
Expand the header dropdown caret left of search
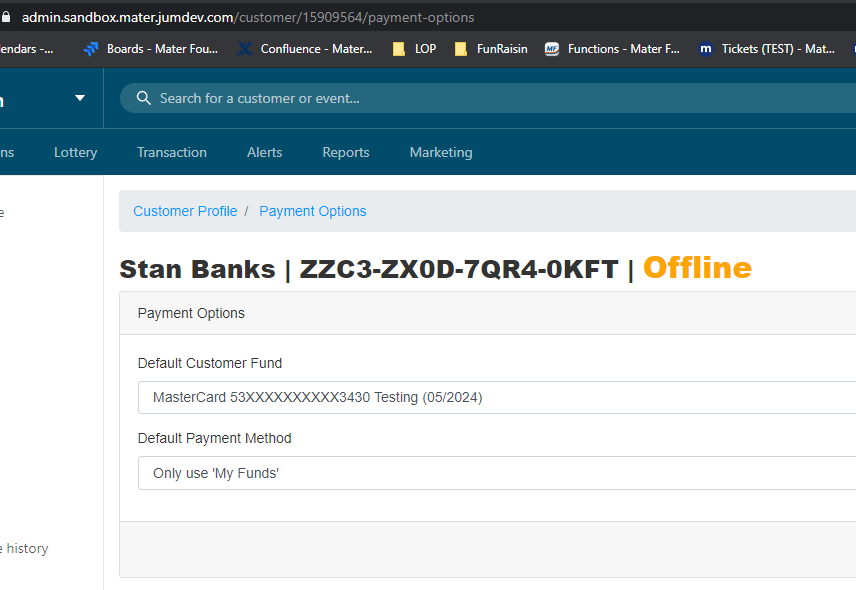point(80,98)
